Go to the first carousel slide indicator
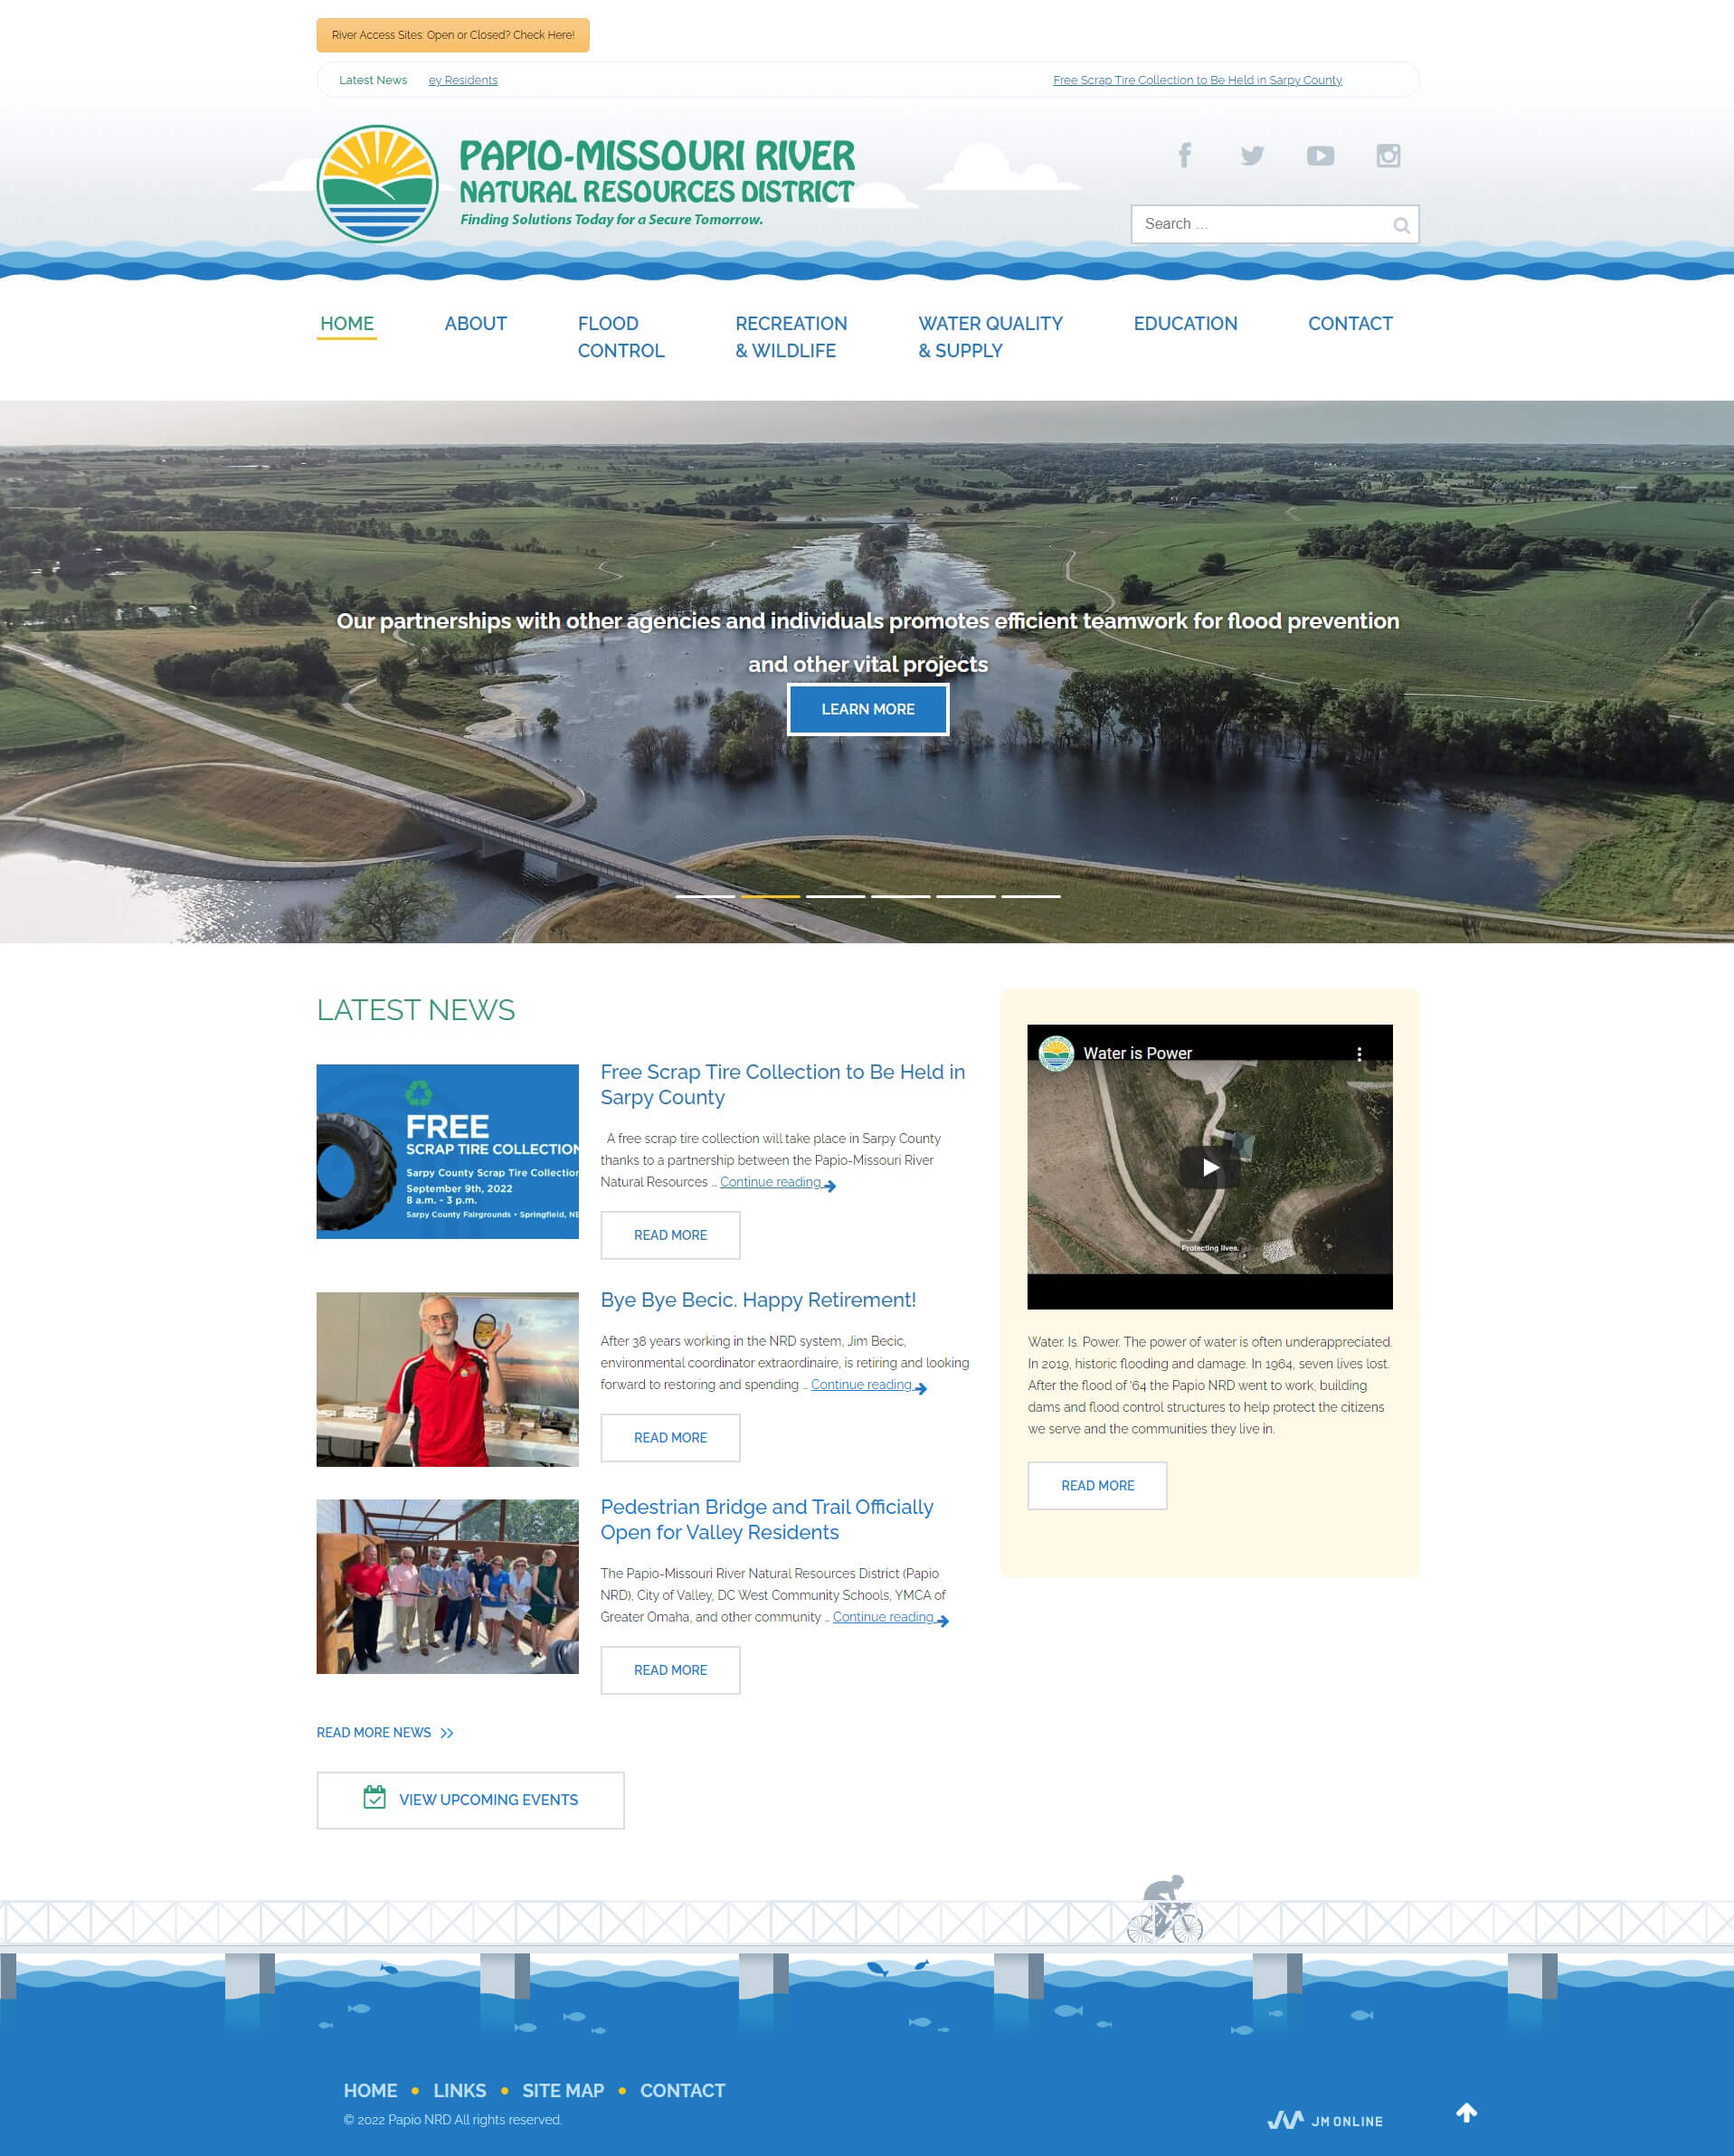The height and width of the screenshot is (2156, 1734). 705,896
